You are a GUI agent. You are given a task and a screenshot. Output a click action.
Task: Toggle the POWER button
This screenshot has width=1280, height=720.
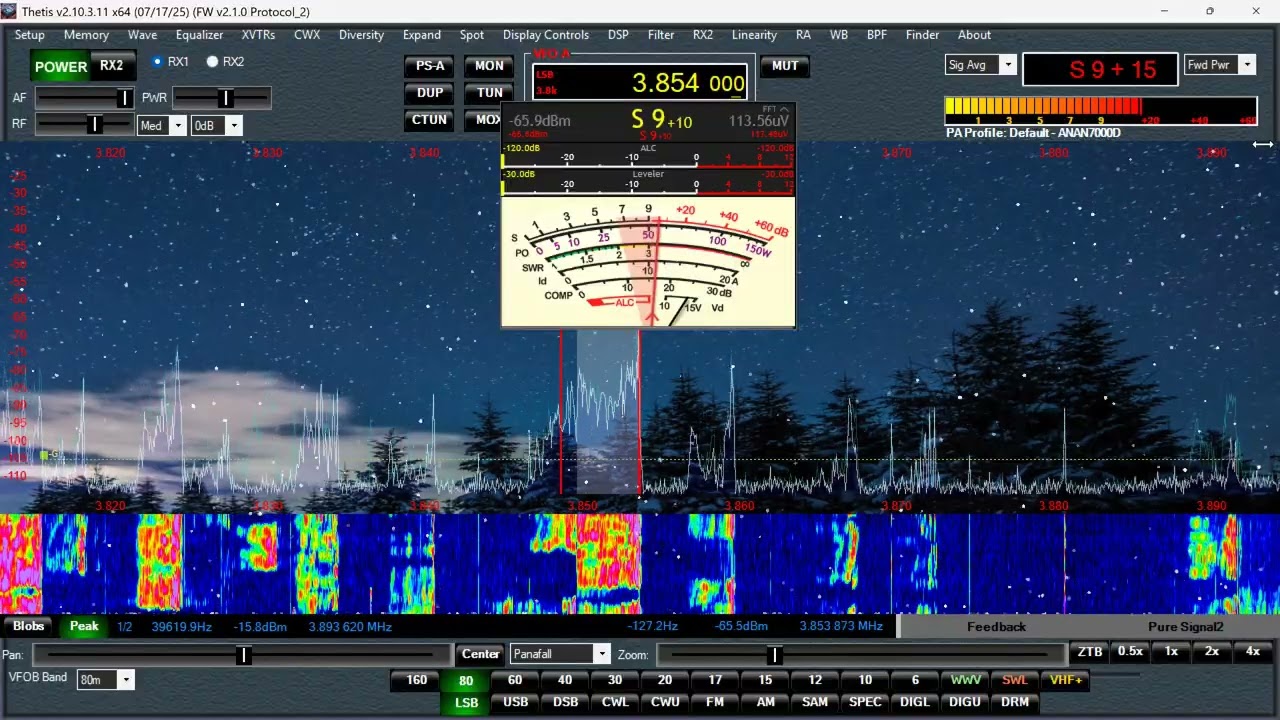[x=61, y=67]
